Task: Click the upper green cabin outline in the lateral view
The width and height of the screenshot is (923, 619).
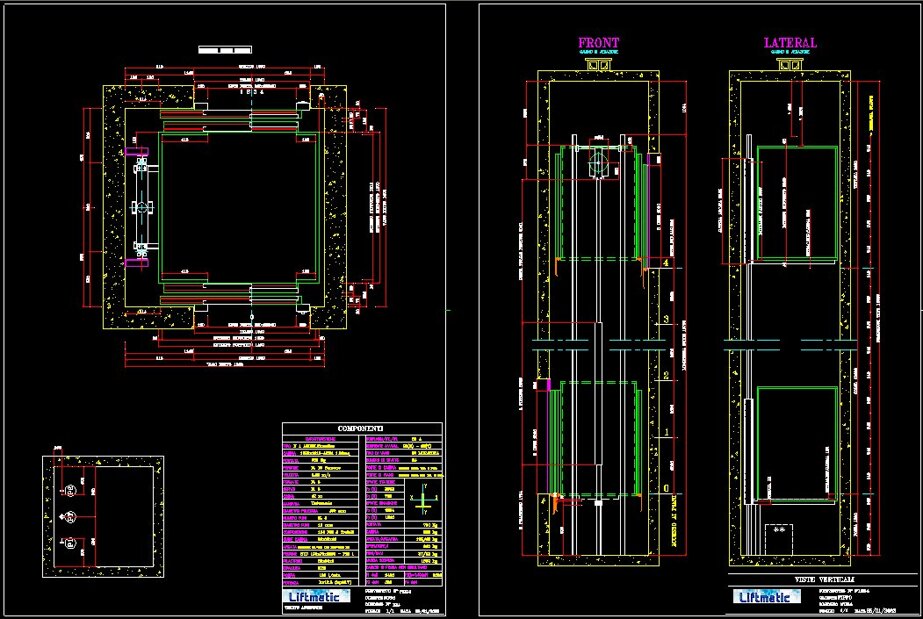Action: click(797, 203)
